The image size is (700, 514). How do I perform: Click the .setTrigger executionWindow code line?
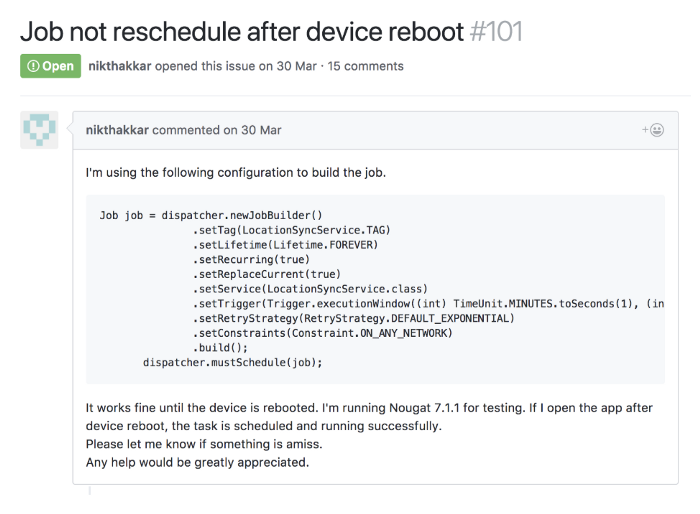click(x=428, y=303)
